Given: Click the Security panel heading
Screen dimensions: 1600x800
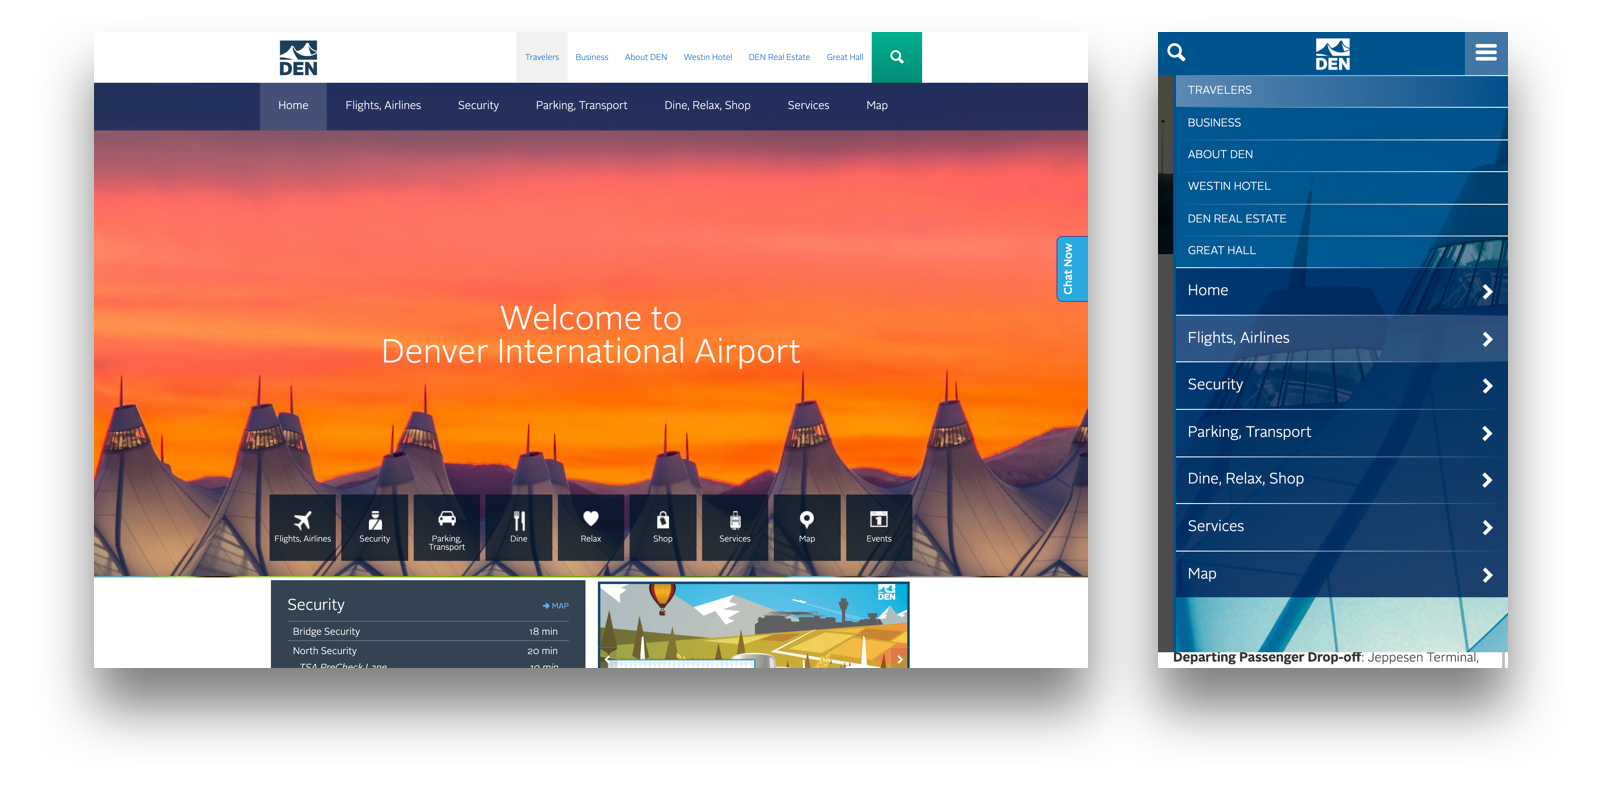Looking at the screenshot, I should 316,605.
